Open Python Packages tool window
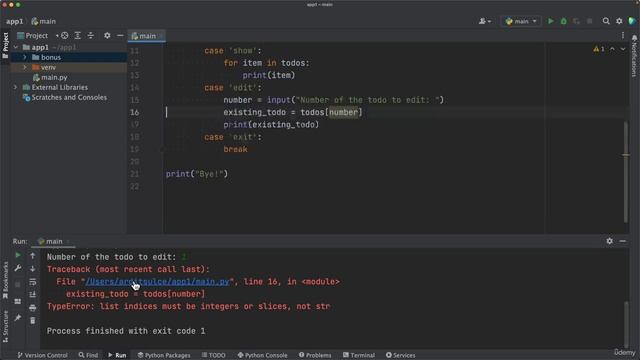The image size is (640, 360). click(x=164, y=355)
